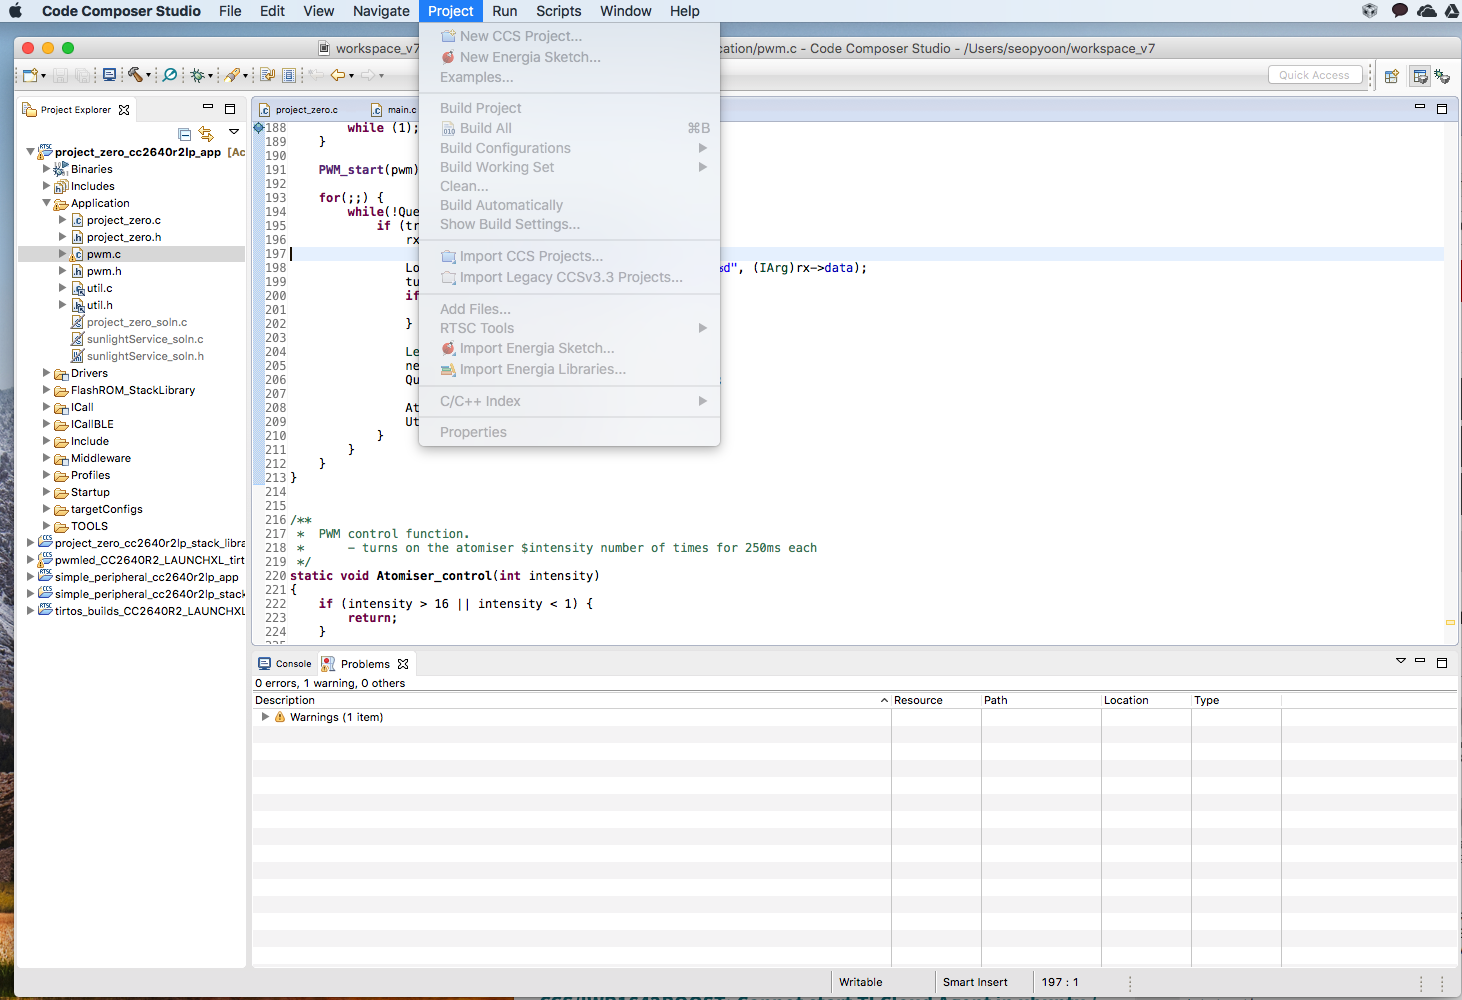Click the Save toolbar icon
This screenshot has height=1000, width=1462.
(x=60, y=75)
